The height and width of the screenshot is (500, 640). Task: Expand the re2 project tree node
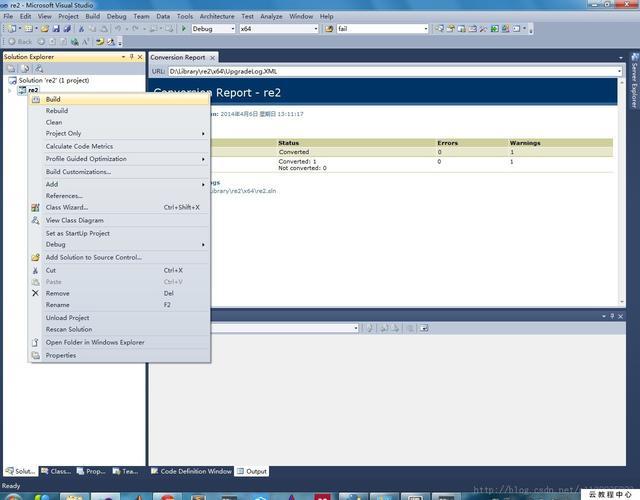10,90
